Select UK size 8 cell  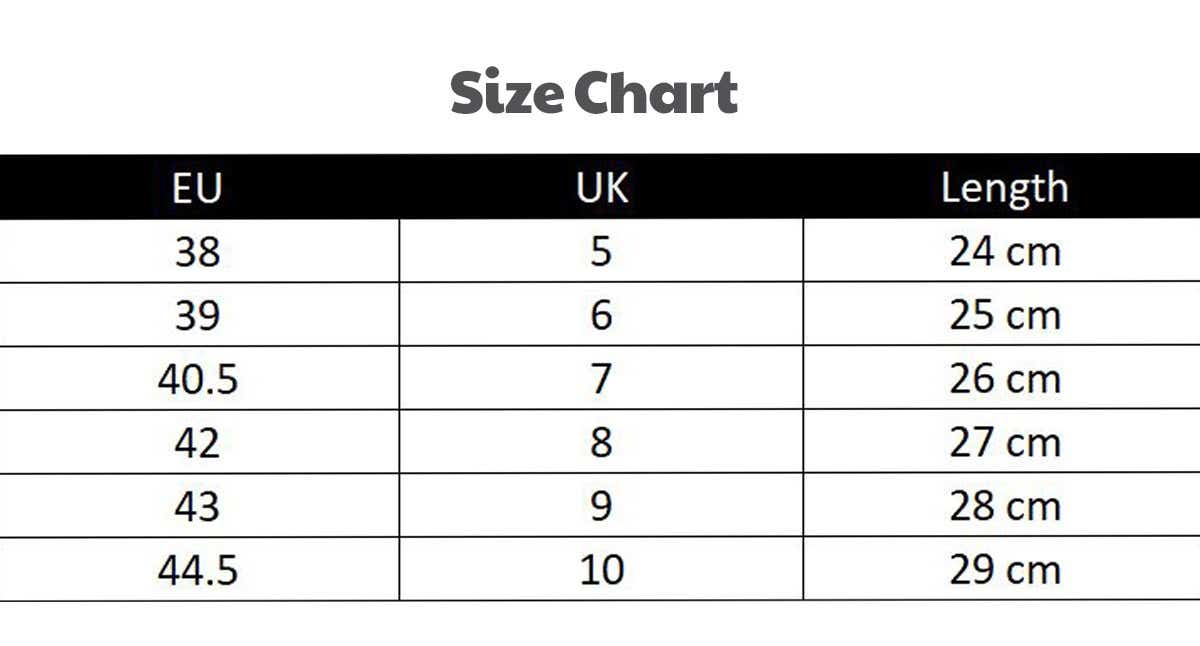point(601,442)
